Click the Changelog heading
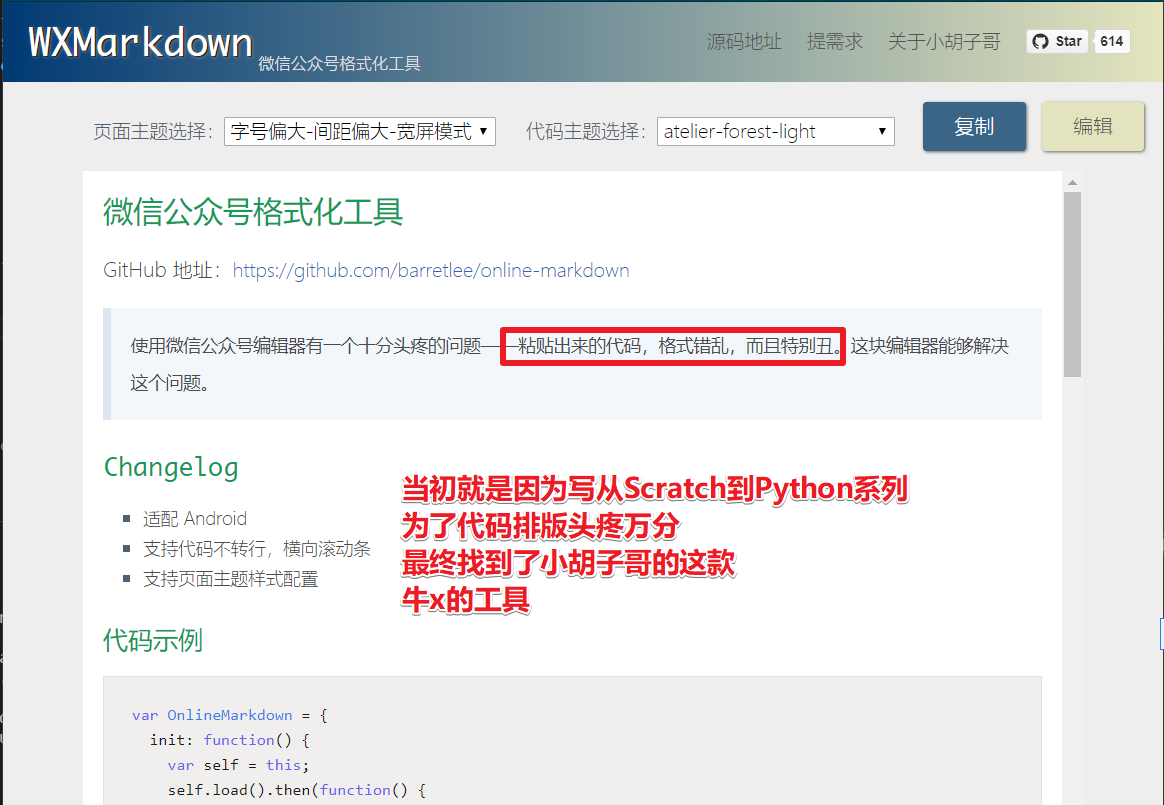 (x=171, y=467)
